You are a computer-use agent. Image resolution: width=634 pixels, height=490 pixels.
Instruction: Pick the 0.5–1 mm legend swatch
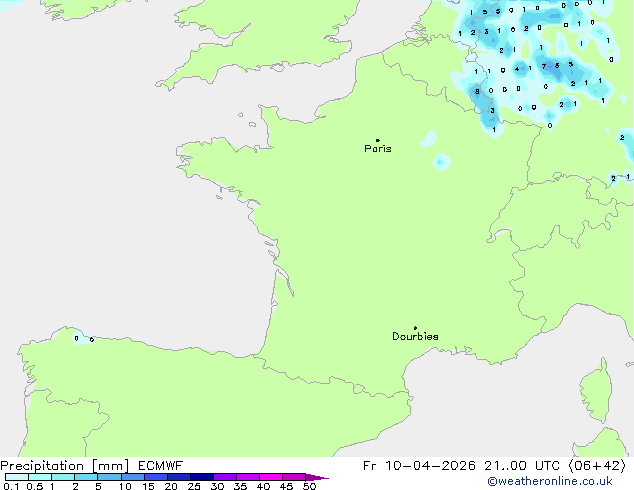point(40,477)
